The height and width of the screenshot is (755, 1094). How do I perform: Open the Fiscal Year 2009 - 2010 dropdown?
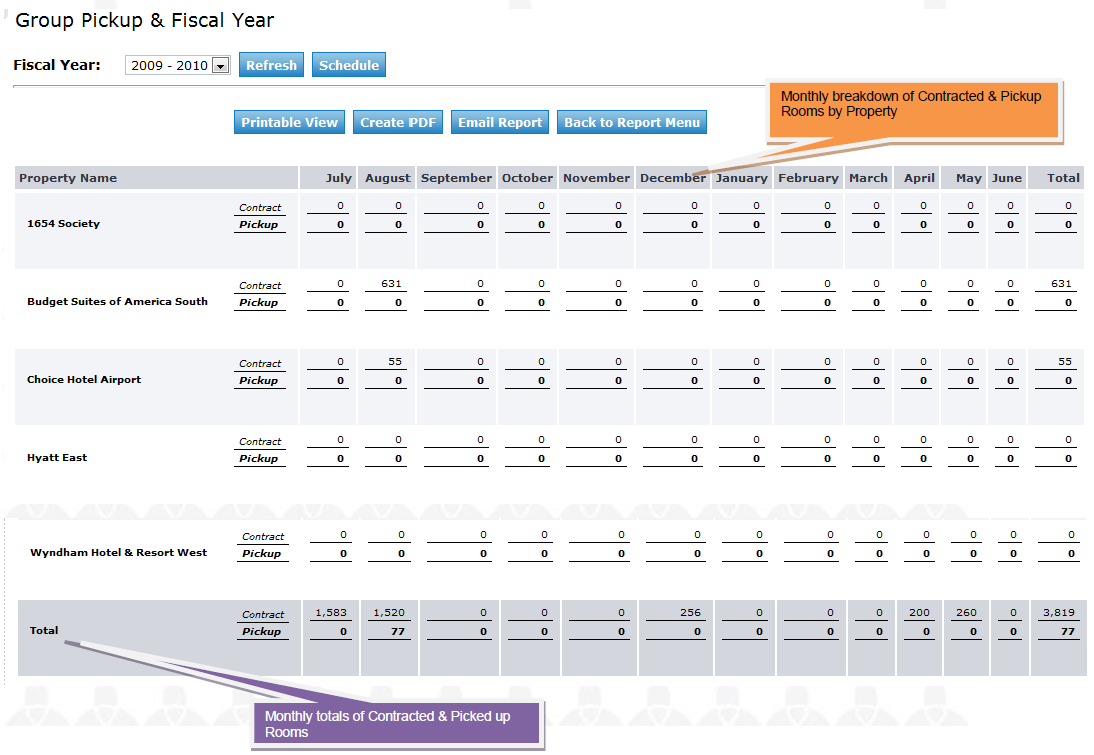point(178,66)
